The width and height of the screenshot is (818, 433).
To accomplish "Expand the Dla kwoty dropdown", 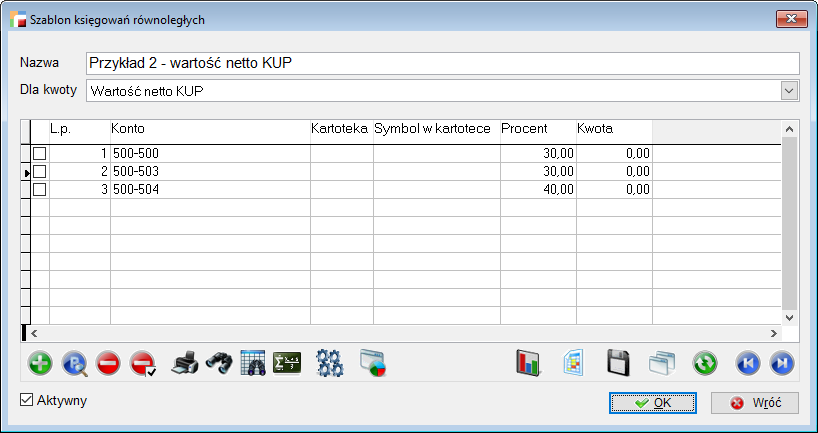I will pyautogui.click(x=789, y=91).
